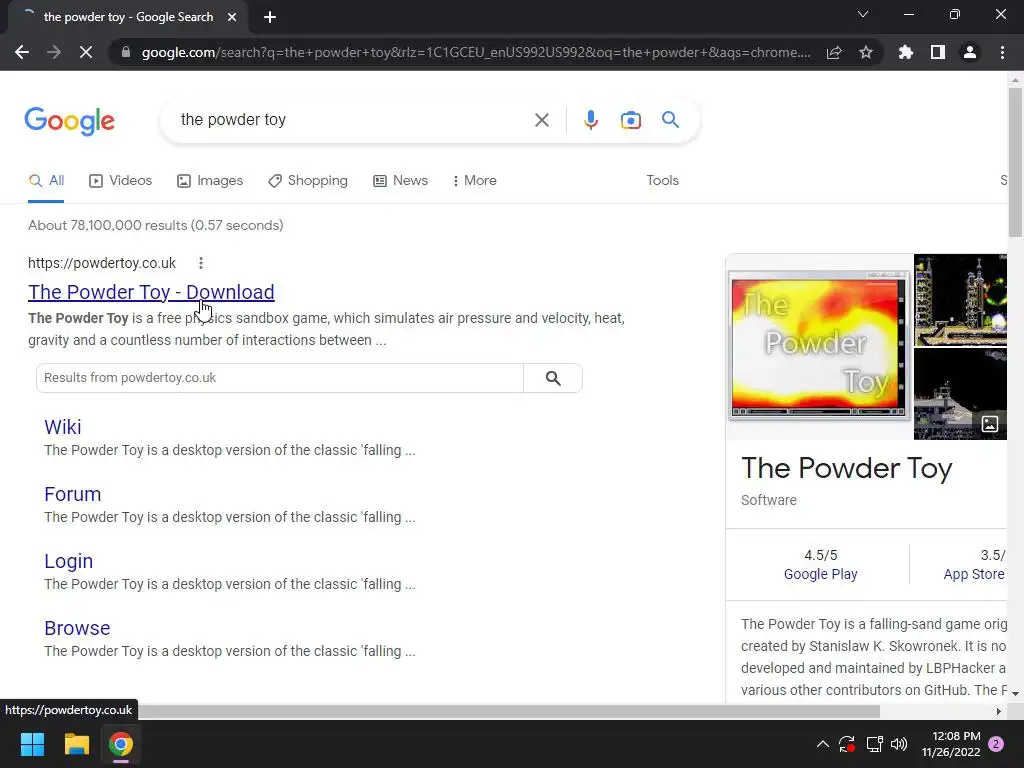This screenshot has height=768, width=1024.
Task: Open the large Powder Toy fire thumbnail
Action: [819, 347]
